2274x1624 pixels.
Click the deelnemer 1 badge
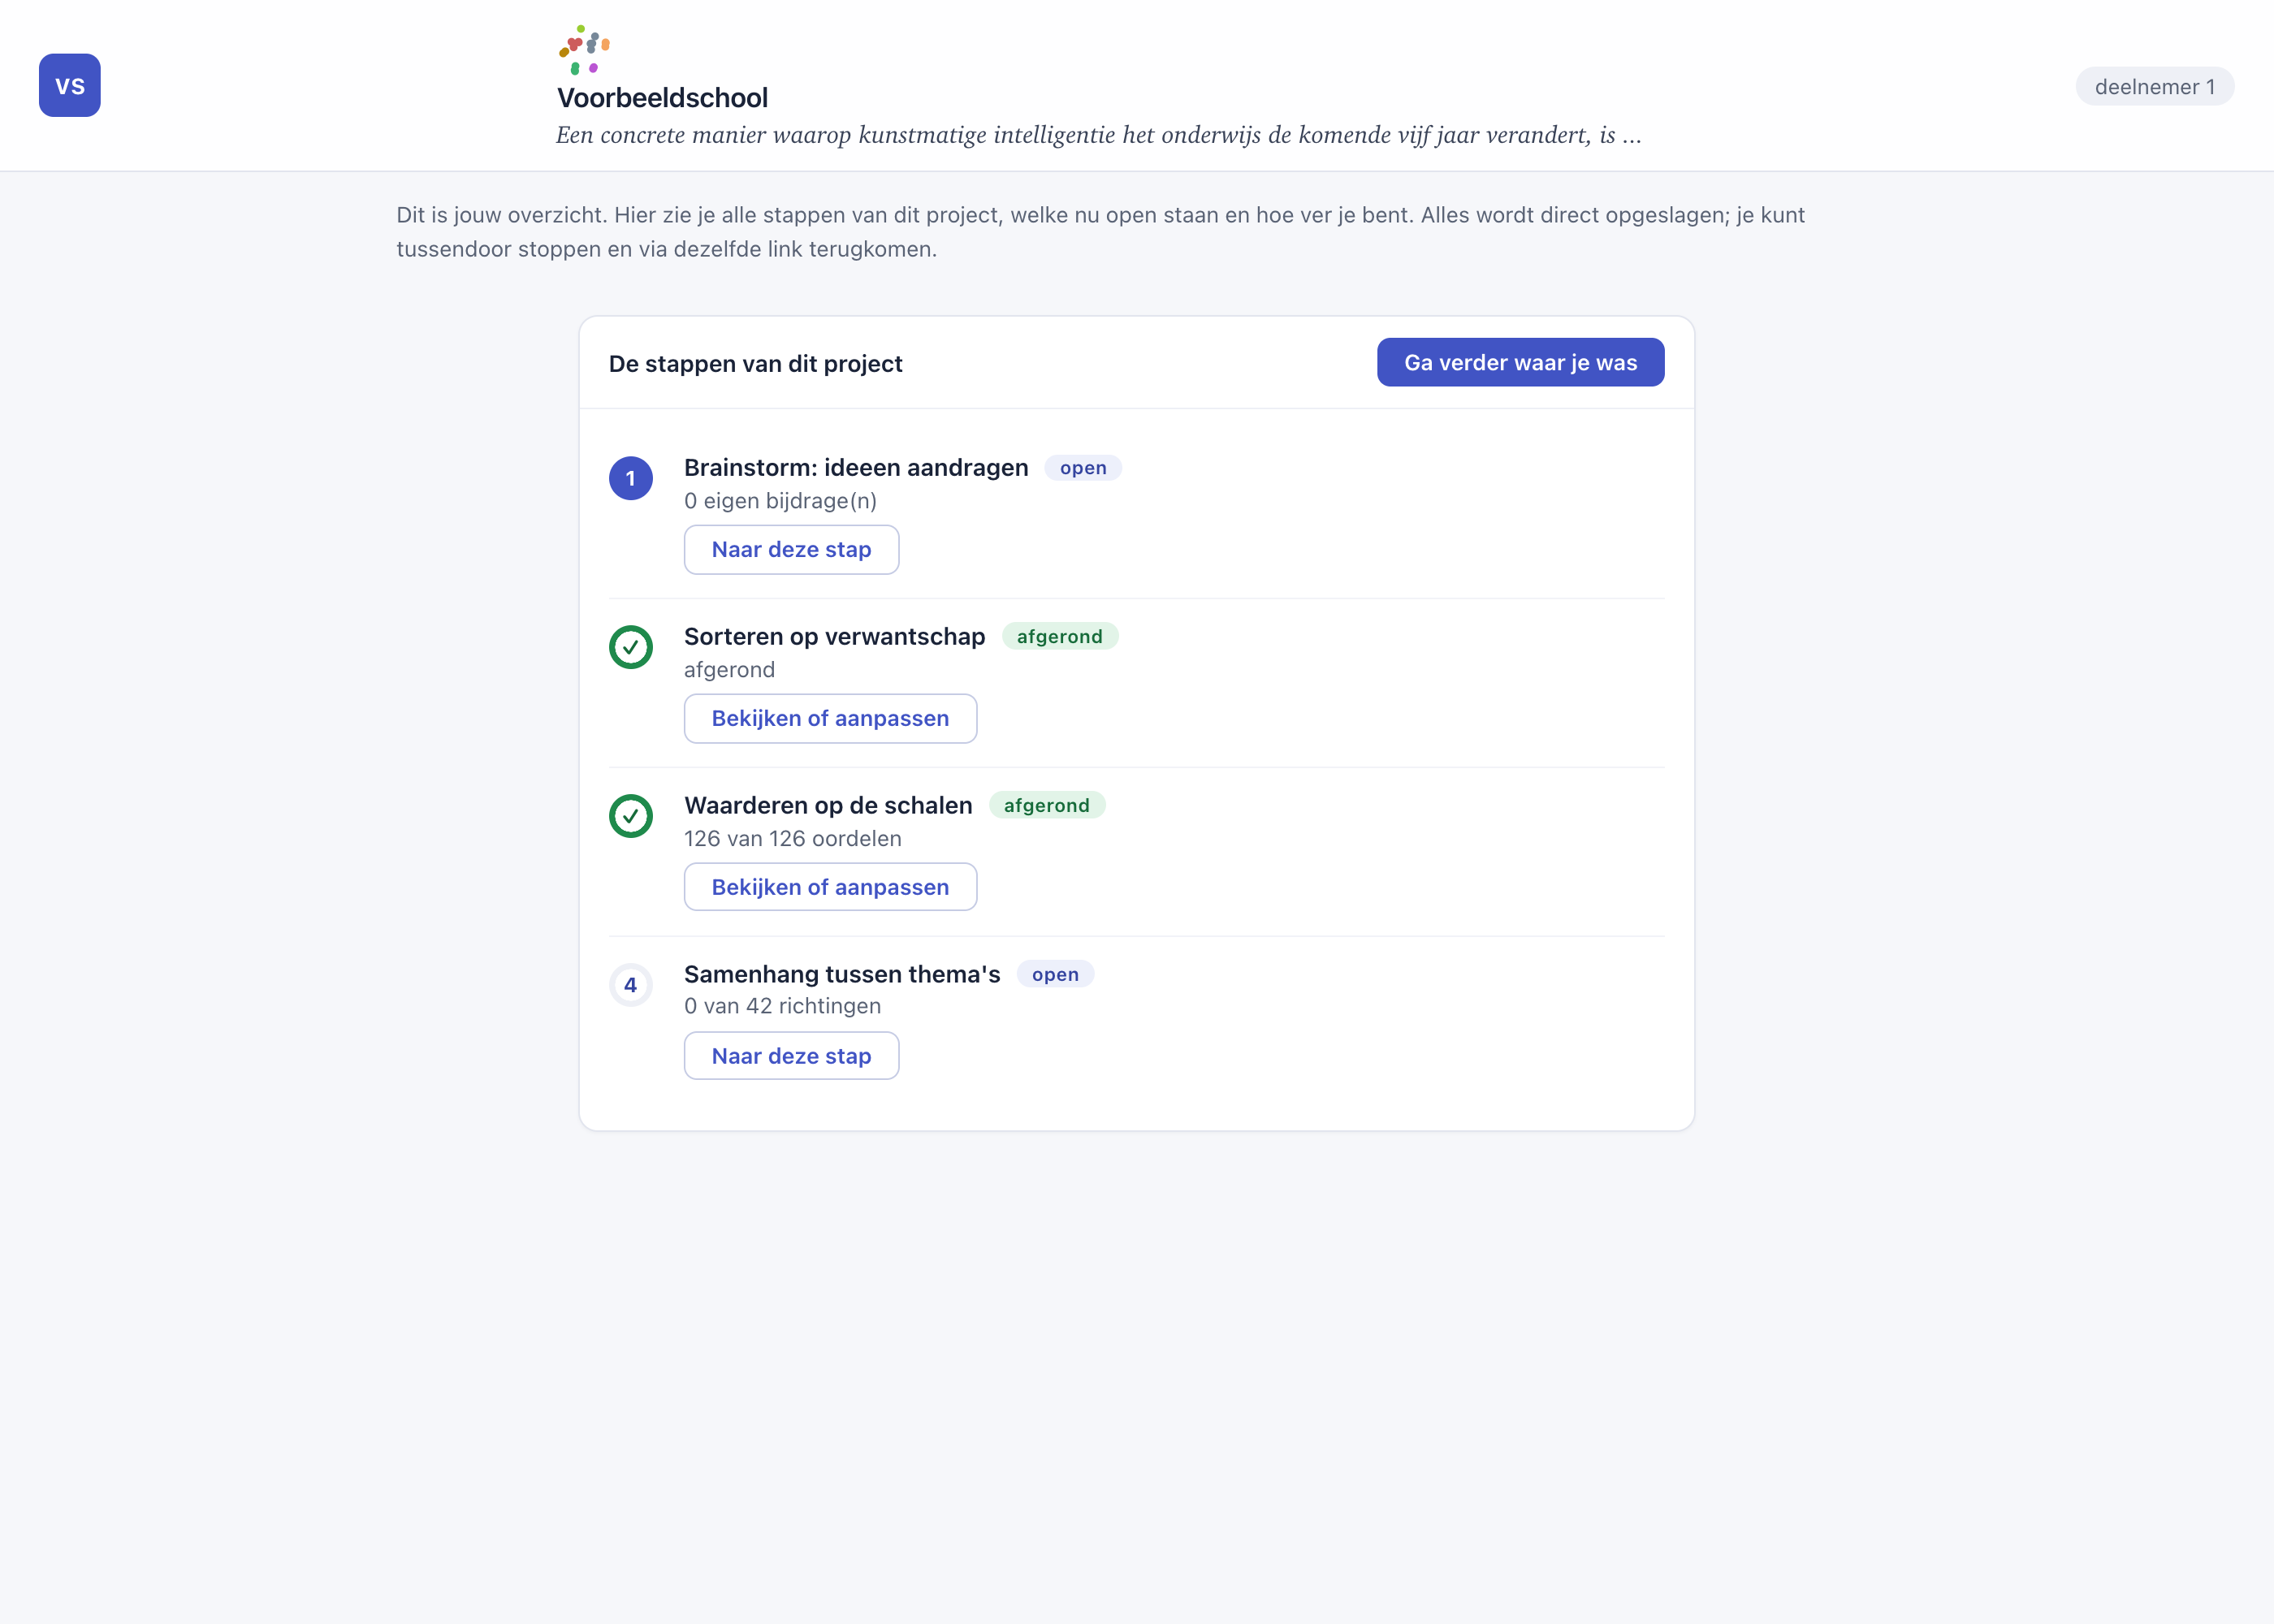[2154, 87]
